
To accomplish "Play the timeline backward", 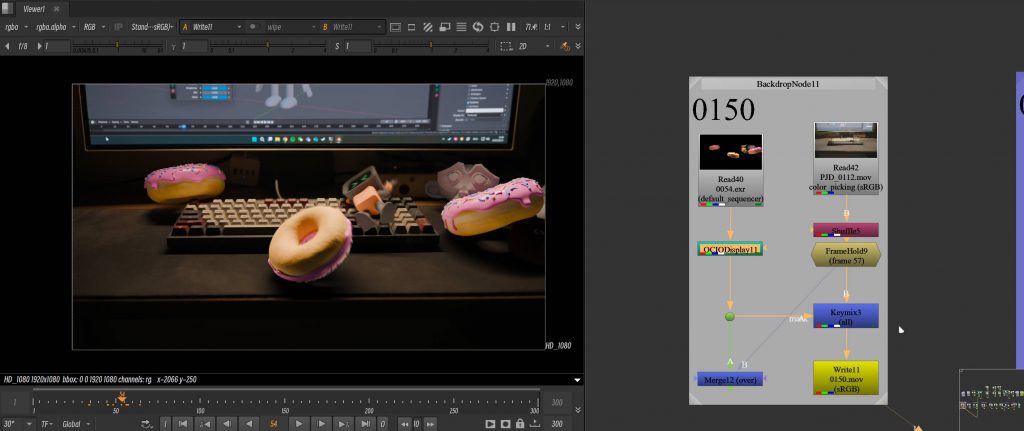I will 250,424.
